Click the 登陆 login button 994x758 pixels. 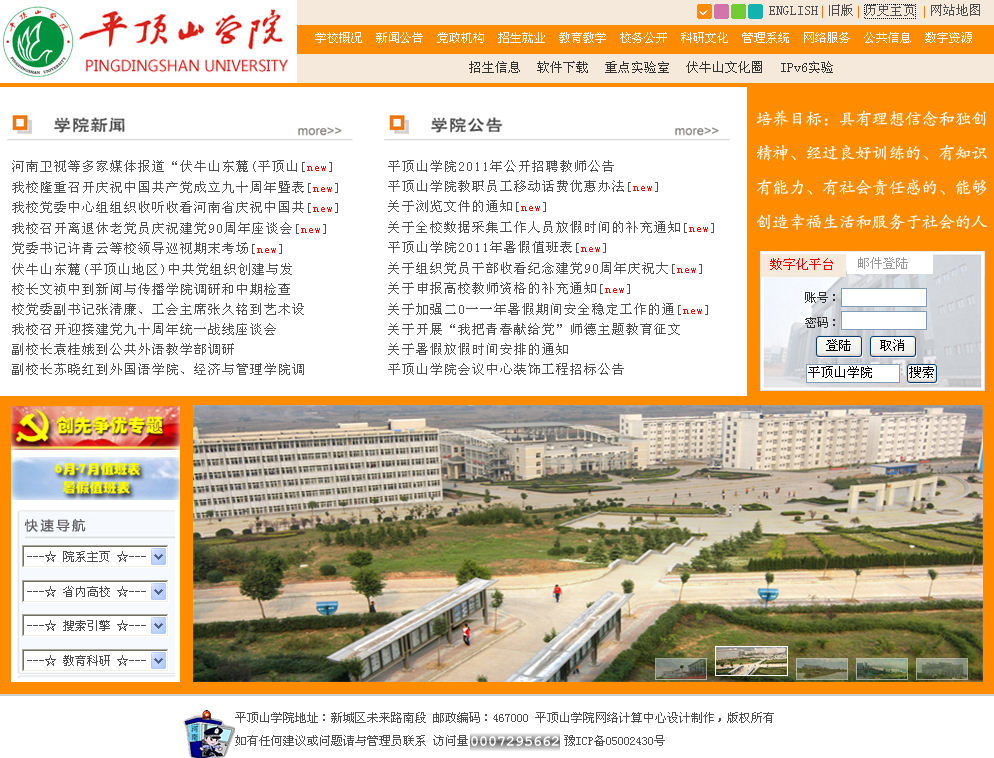[x=838, y=346]
